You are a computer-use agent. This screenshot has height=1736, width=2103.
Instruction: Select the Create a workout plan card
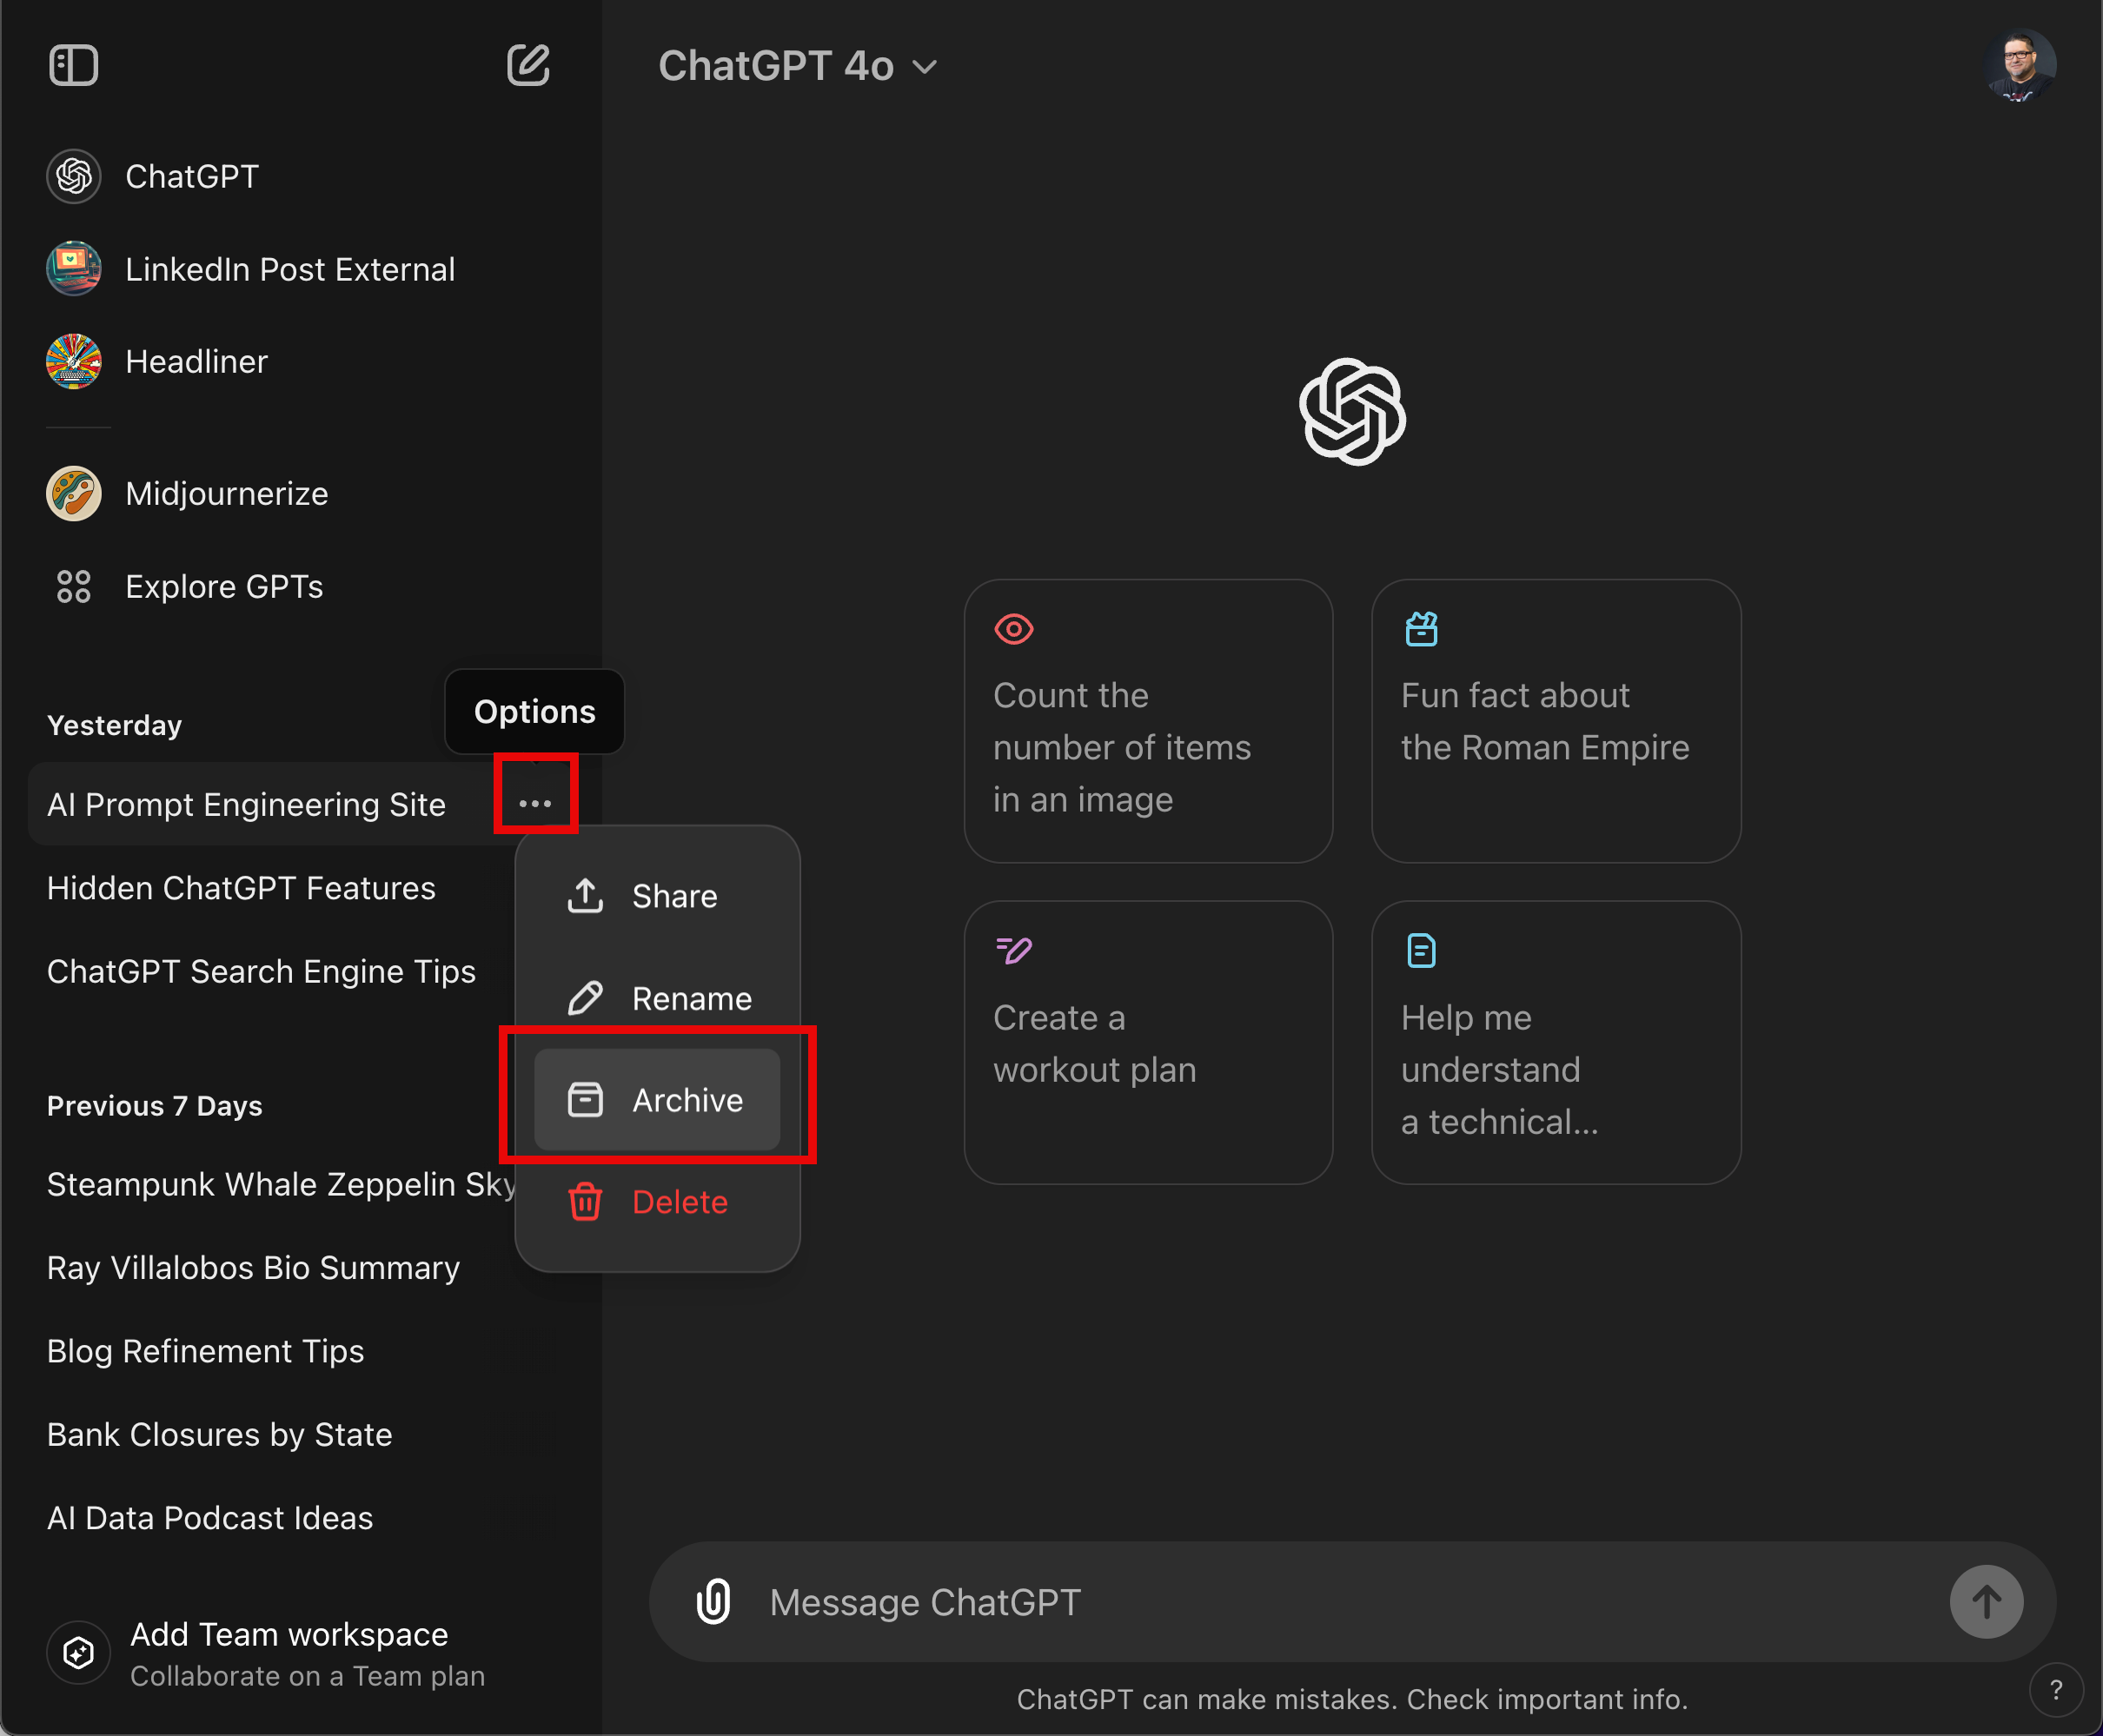click(1147, 1042)
